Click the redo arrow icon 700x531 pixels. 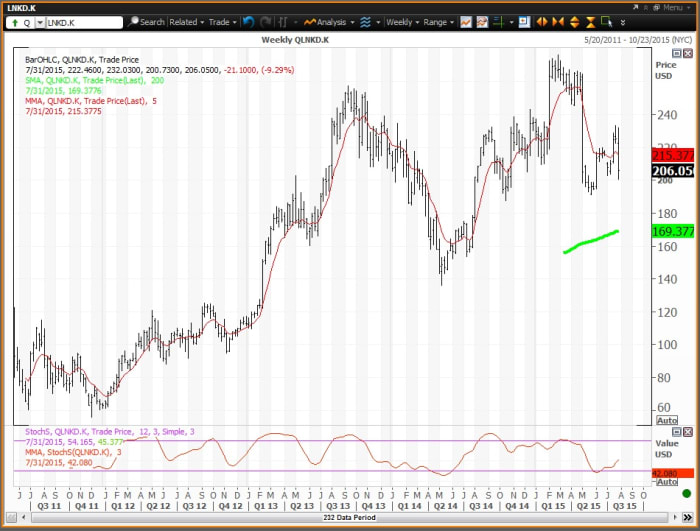(265, 21)
